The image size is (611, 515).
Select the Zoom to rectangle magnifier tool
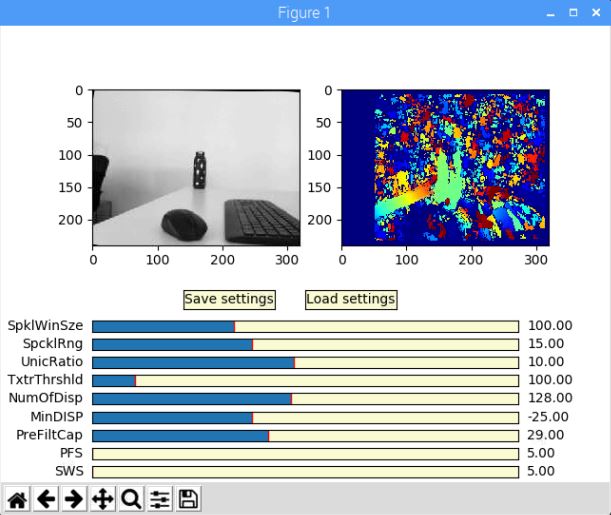pyautogui.click(x=131, y=499)
